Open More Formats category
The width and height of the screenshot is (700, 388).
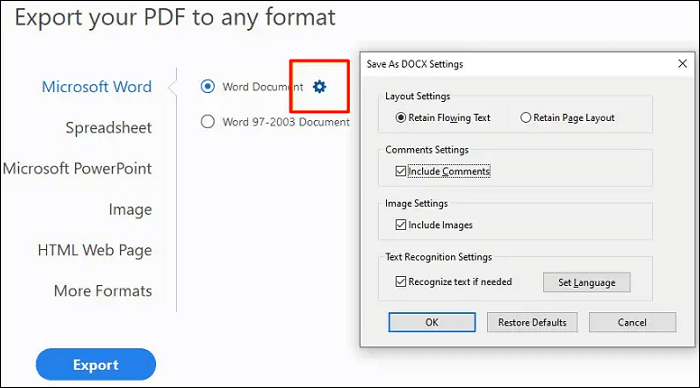point(103,291)
